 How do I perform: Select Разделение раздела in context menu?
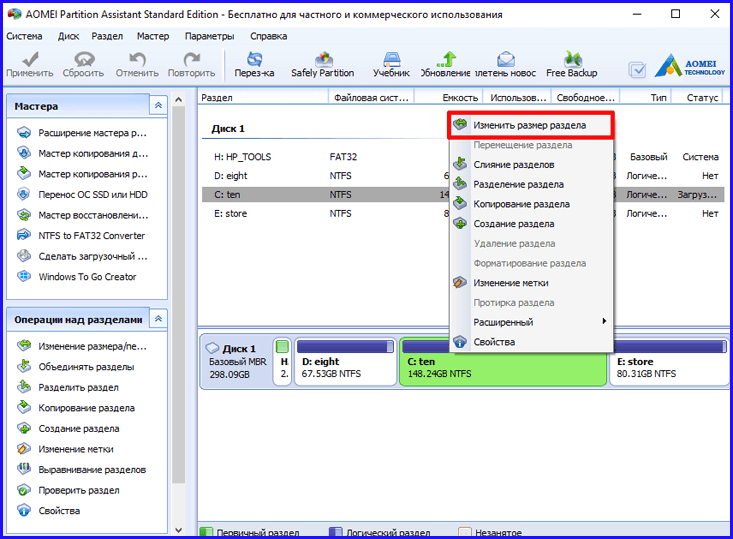pos(531,184)
